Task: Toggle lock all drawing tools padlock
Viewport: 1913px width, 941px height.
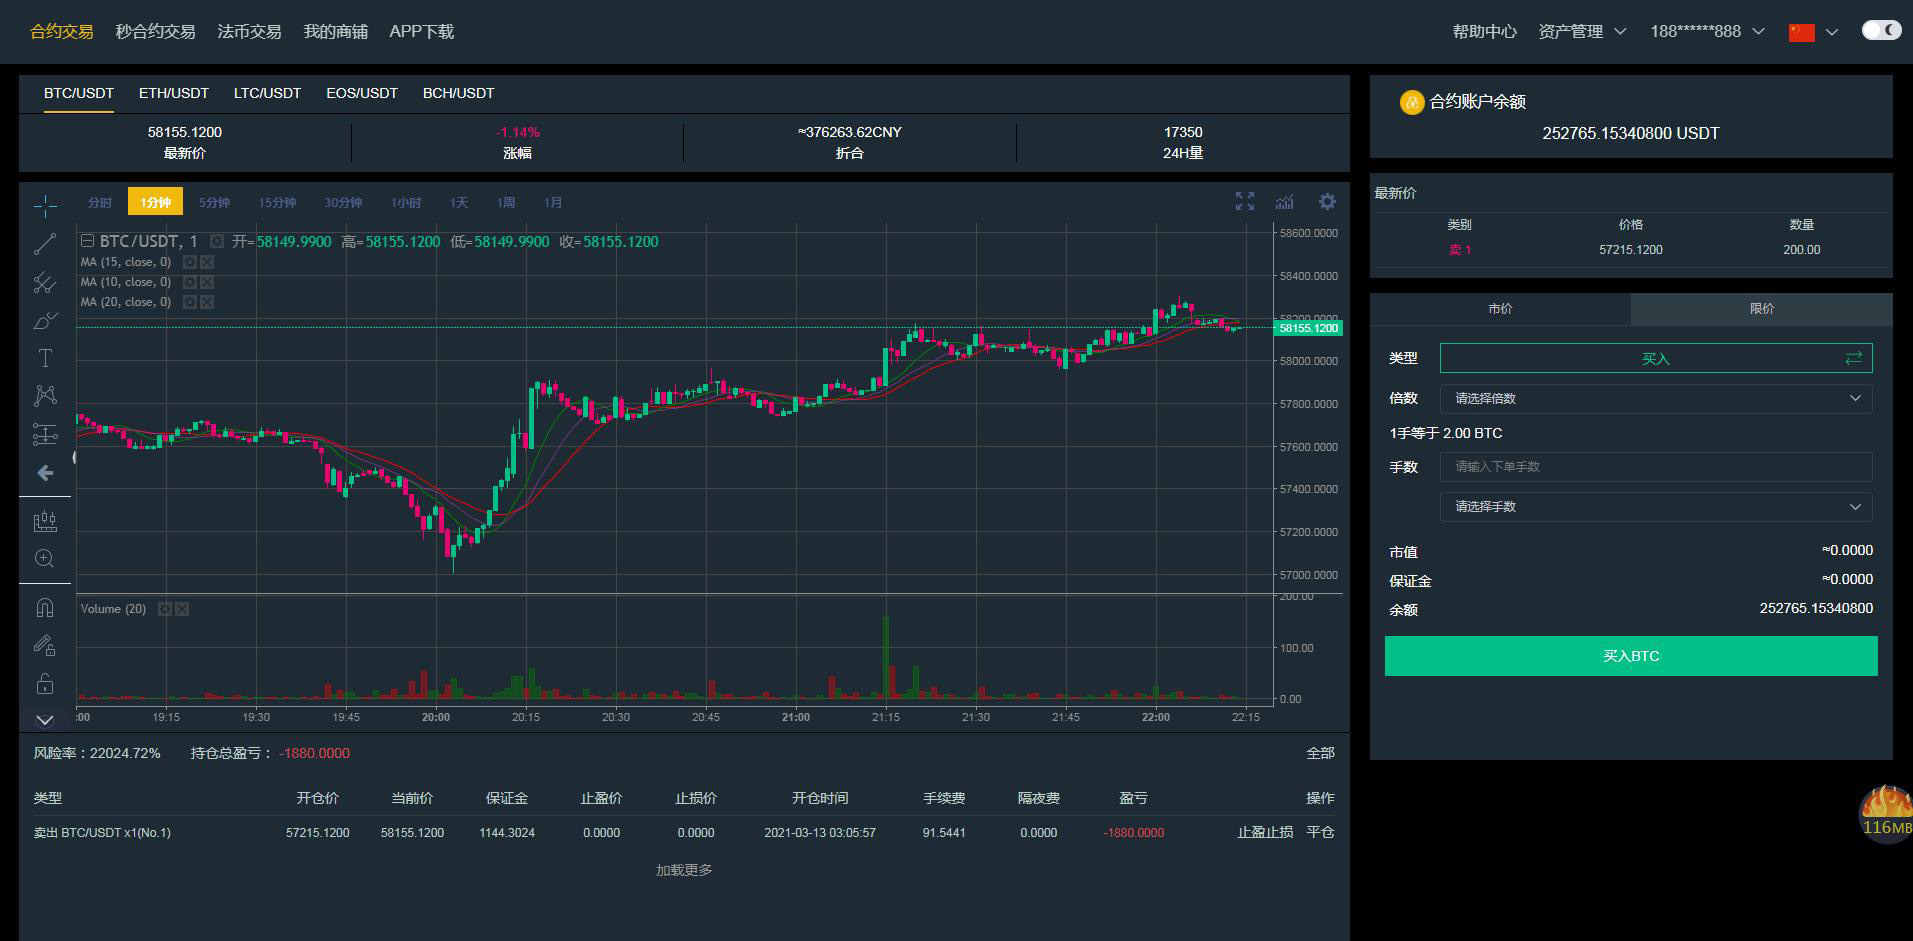Action: (x=45, y=684)
